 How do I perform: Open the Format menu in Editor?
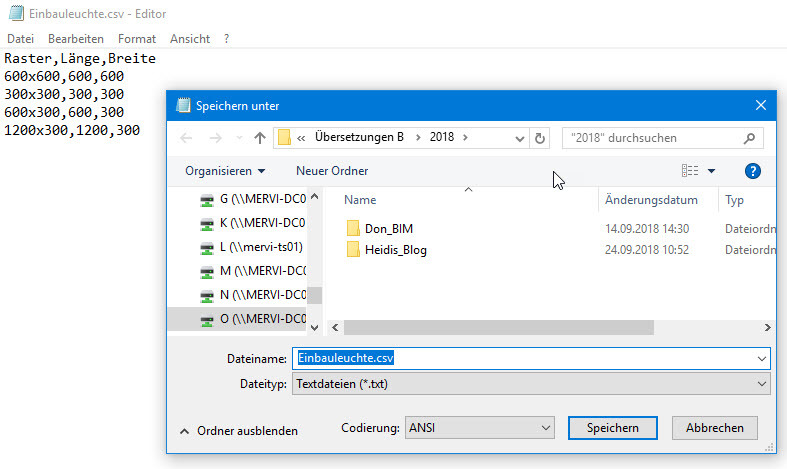[x=137, y=39]
